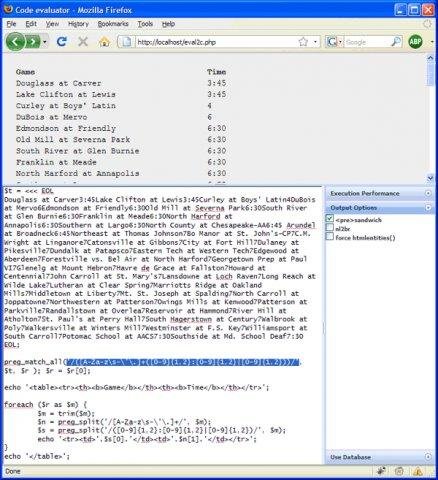
Task: Click the activity throbber icon
Action: 427,24
